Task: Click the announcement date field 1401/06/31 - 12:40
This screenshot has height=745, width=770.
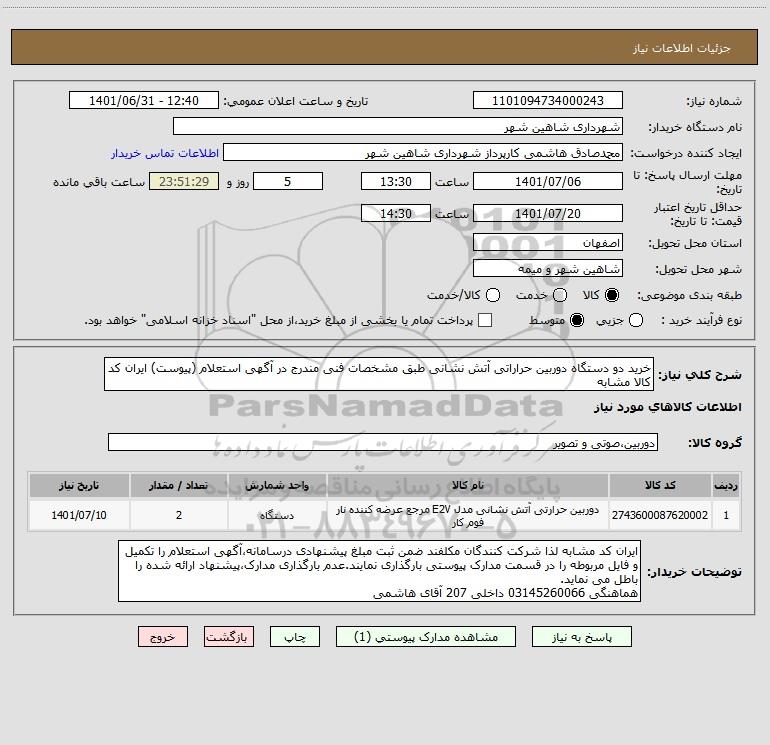Action: pos(144,101)
